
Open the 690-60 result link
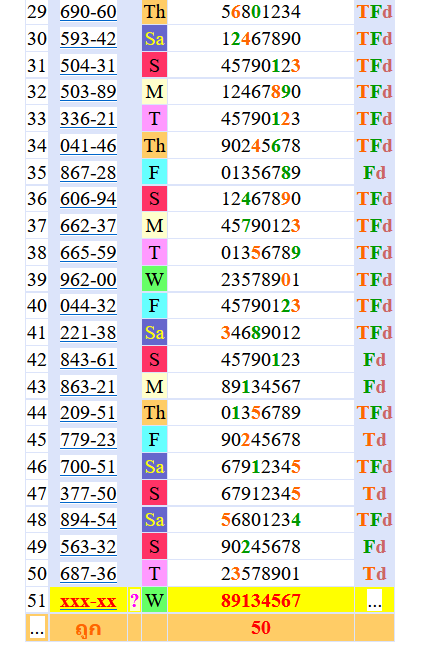tap(88, 12)
